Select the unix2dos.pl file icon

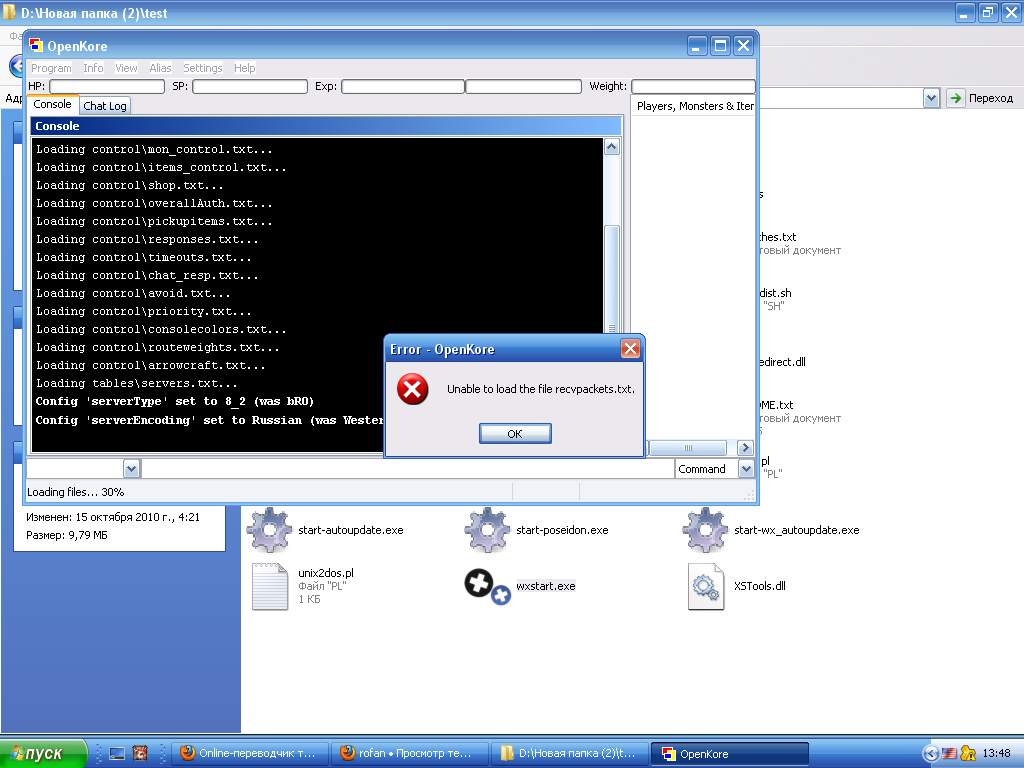(270, 586)
